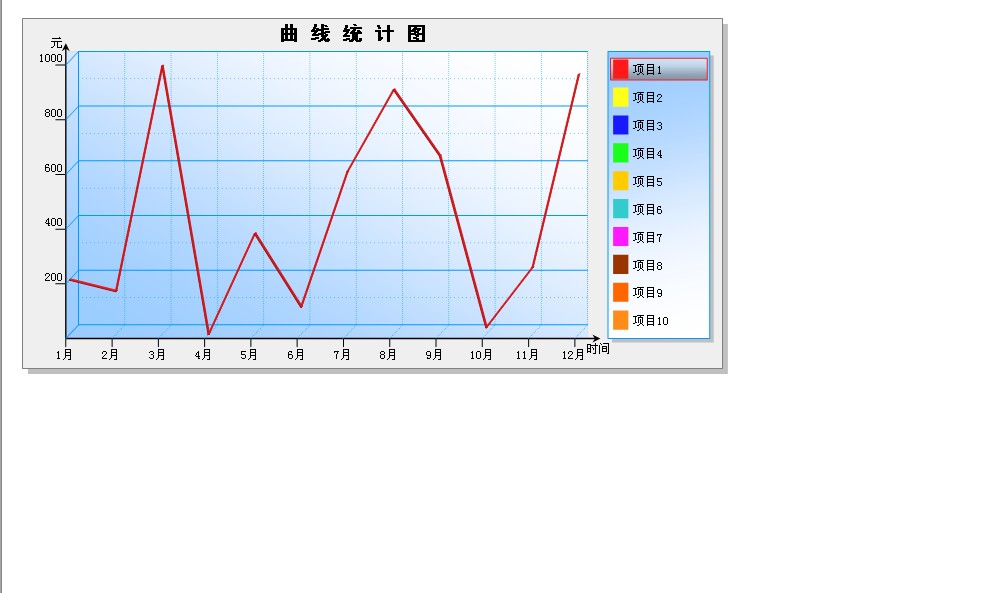Click the brown swatch for 项目8

click(x=621, y=265)
